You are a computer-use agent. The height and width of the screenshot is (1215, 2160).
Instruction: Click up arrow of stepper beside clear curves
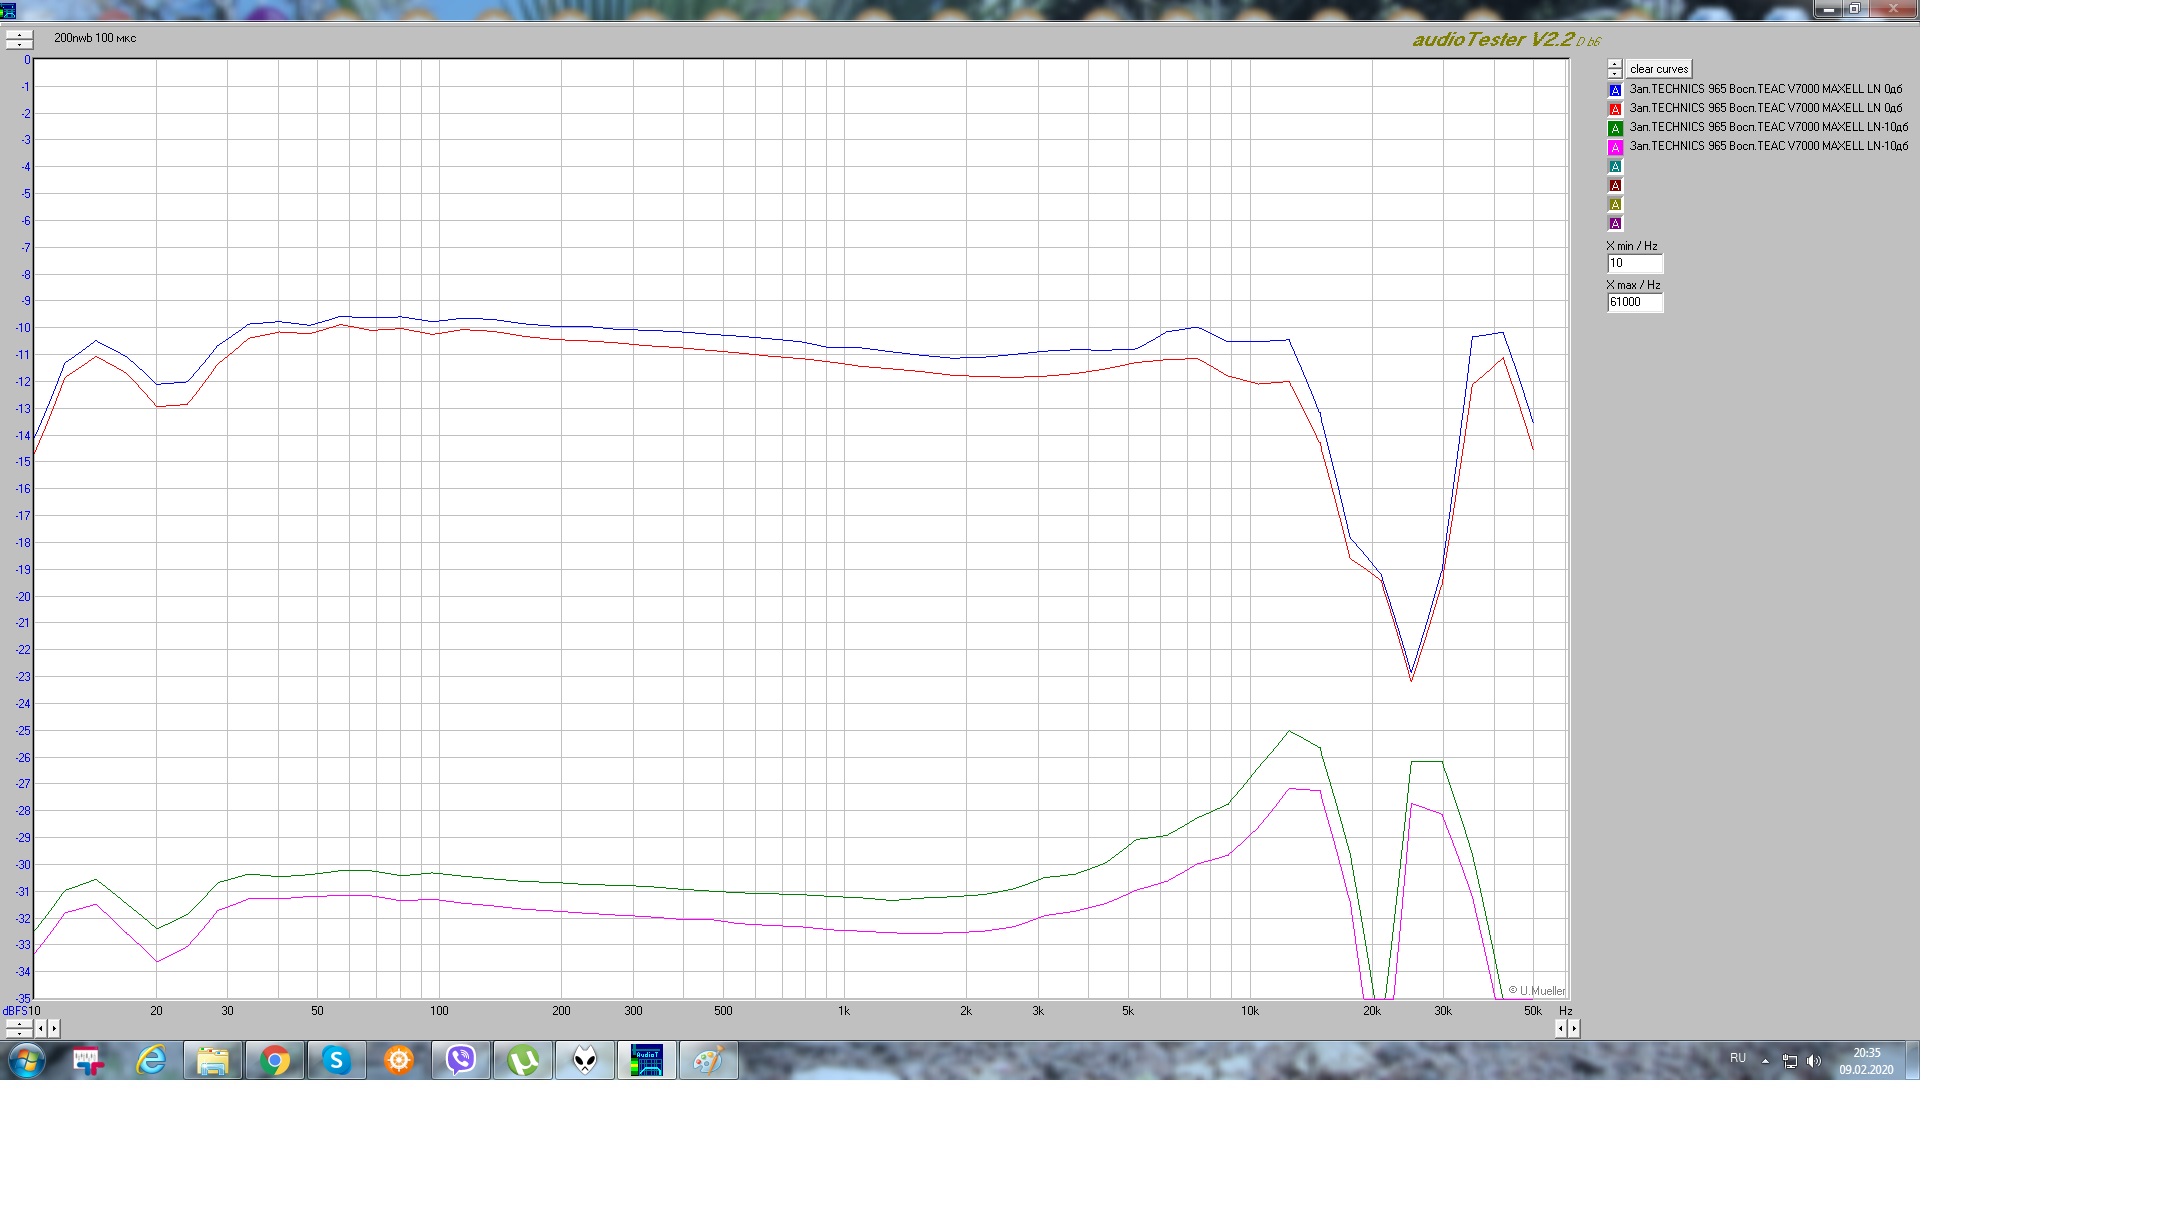1615,64
